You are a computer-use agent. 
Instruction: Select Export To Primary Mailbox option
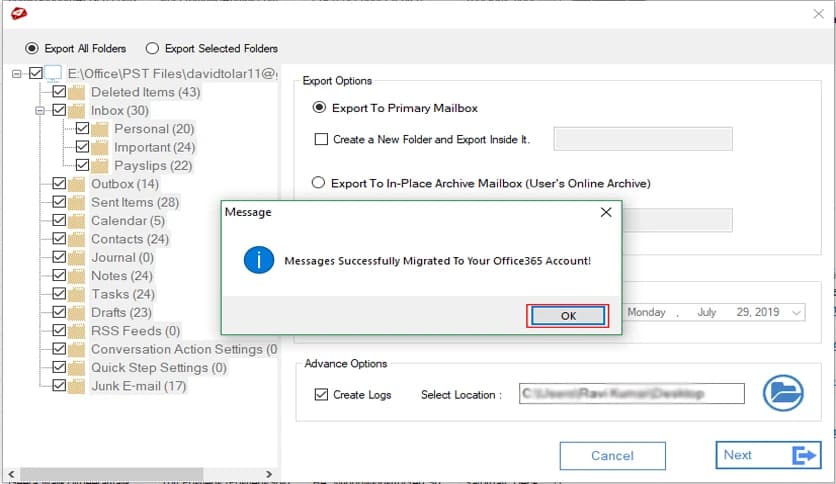pos(319,108)
